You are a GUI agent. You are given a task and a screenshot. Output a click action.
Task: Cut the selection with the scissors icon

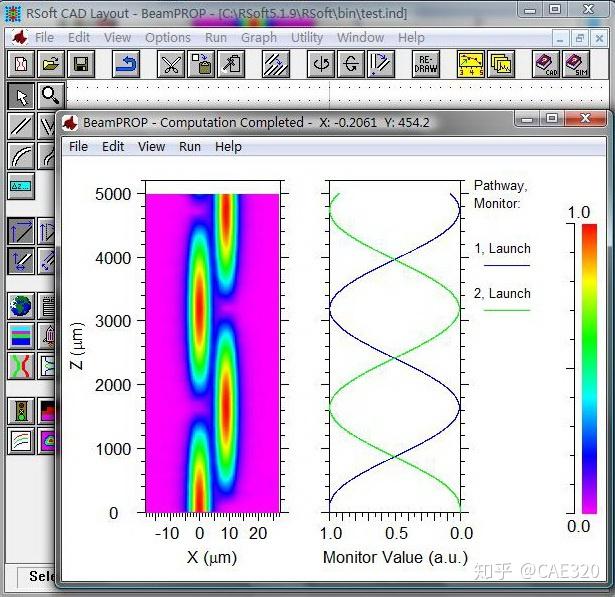pyautogui.click(x=171, y=64)
